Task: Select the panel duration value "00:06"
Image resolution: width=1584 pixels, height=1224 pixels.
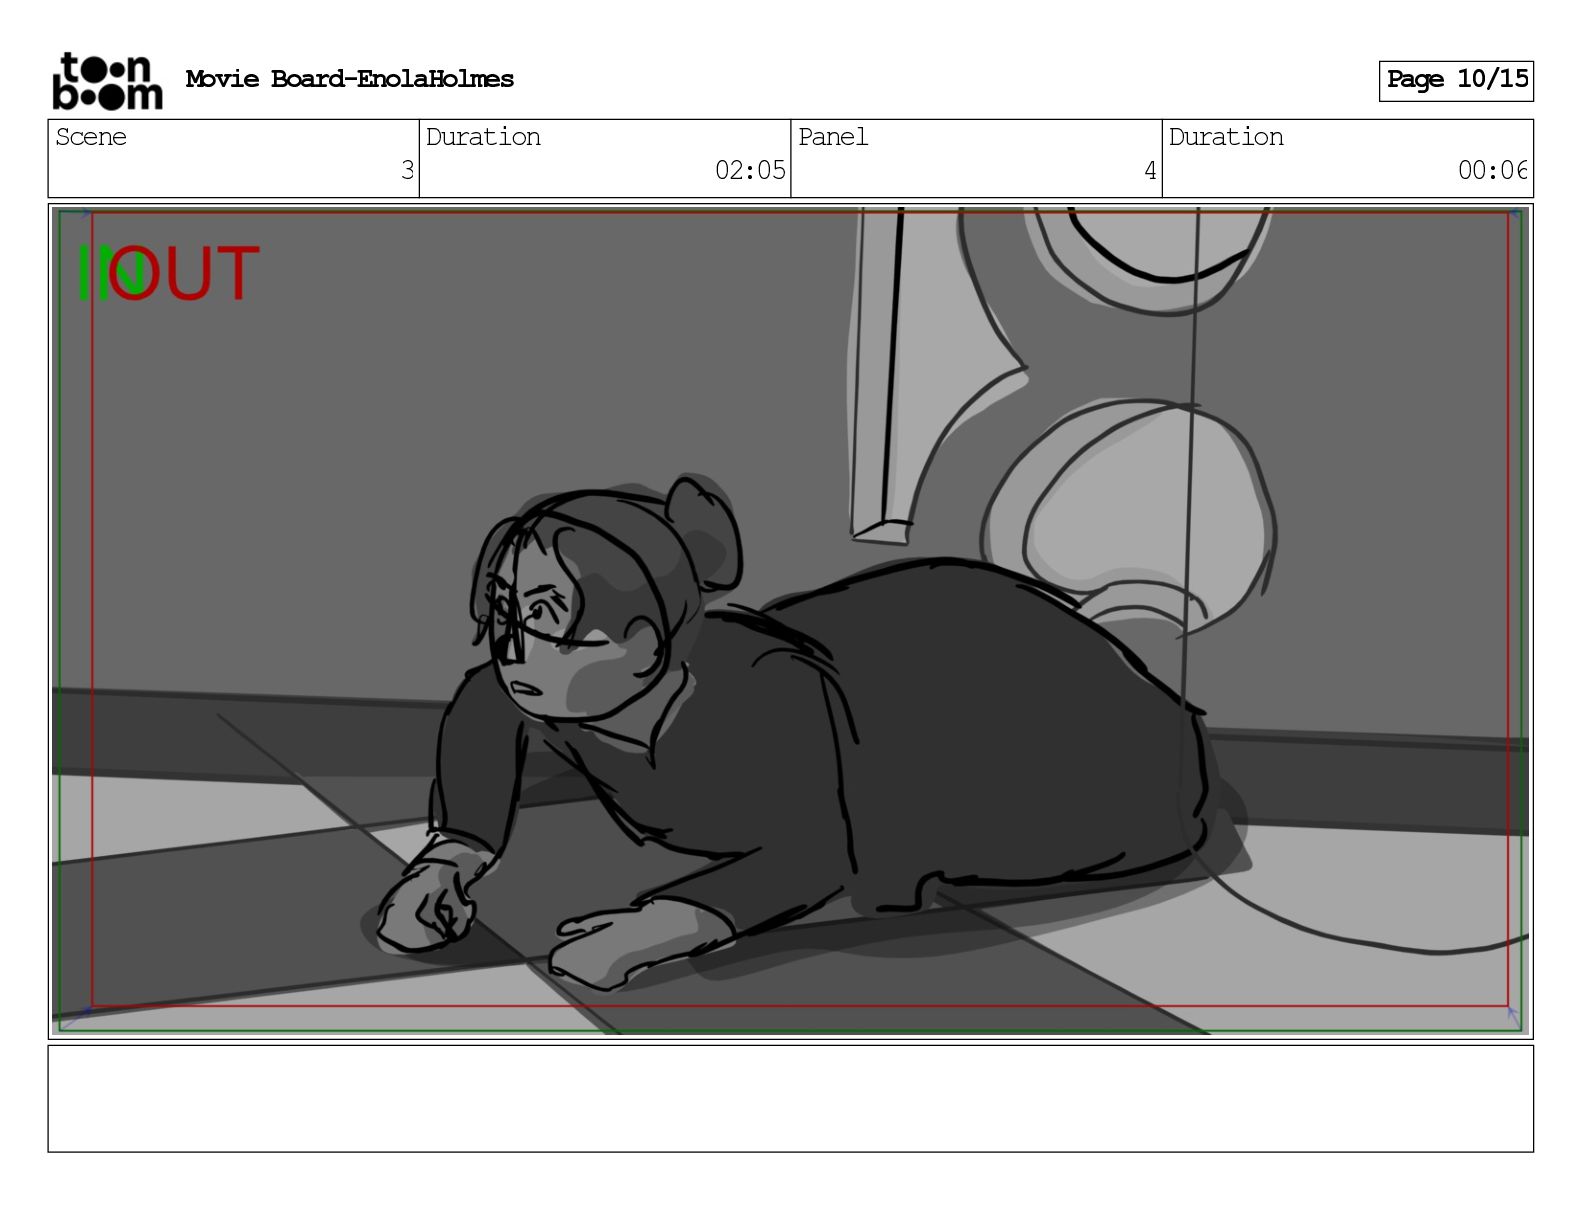Action: pyautogui.click(x=1492, y=170)
